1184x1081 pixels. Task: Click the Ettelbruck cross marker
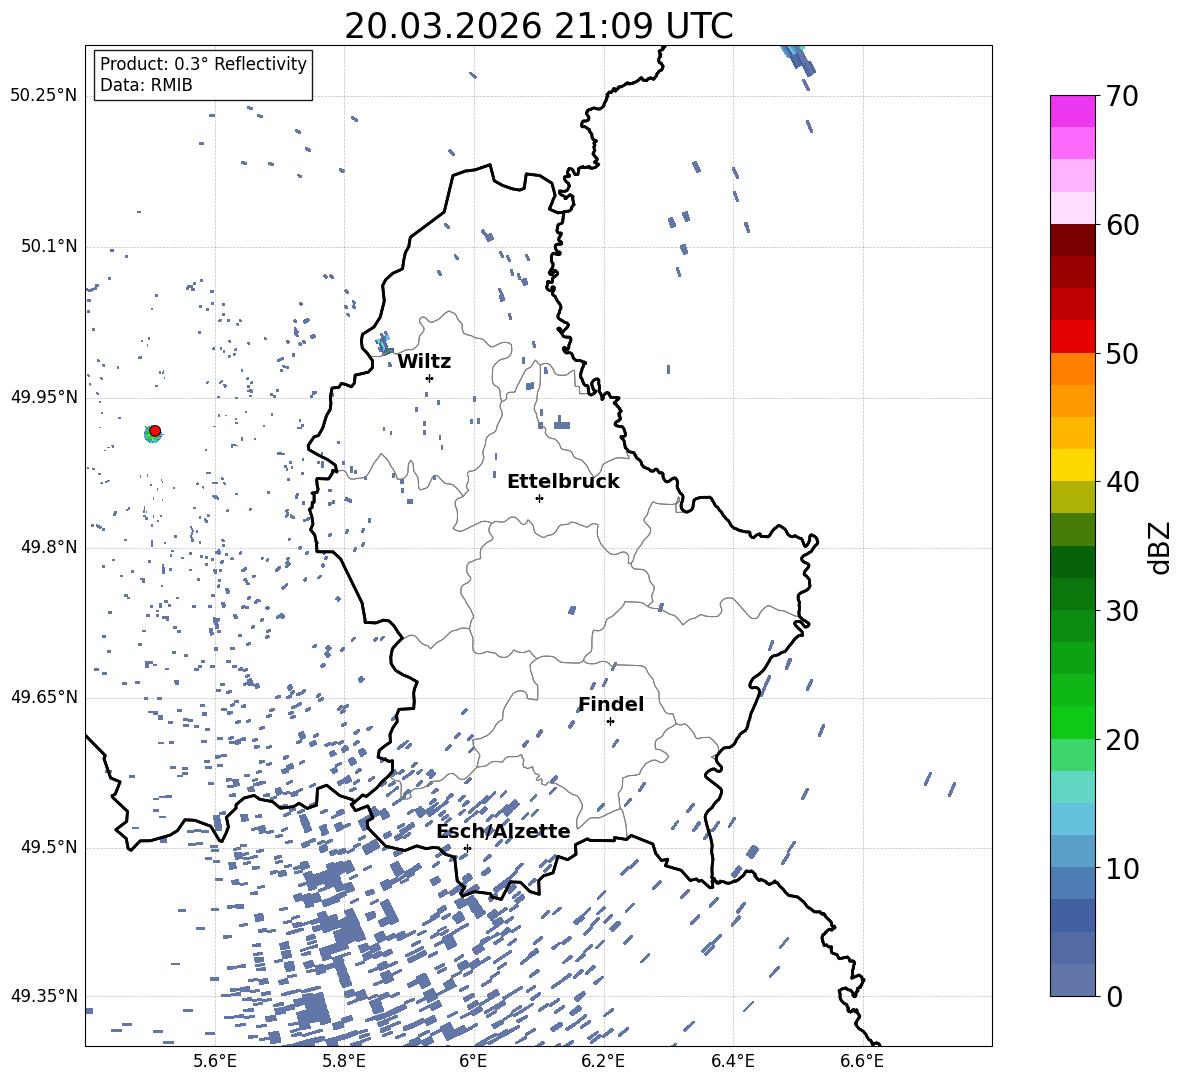pos(539,498)
